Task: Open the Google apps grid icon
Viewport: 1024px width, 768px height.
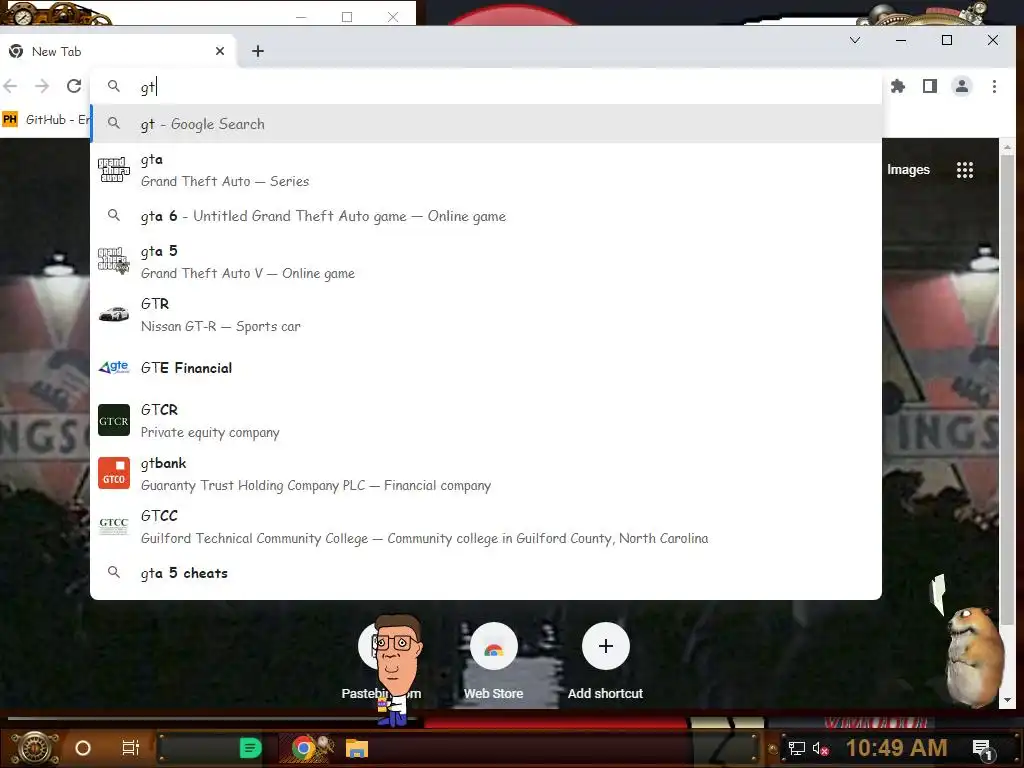Action: (965, 170)
